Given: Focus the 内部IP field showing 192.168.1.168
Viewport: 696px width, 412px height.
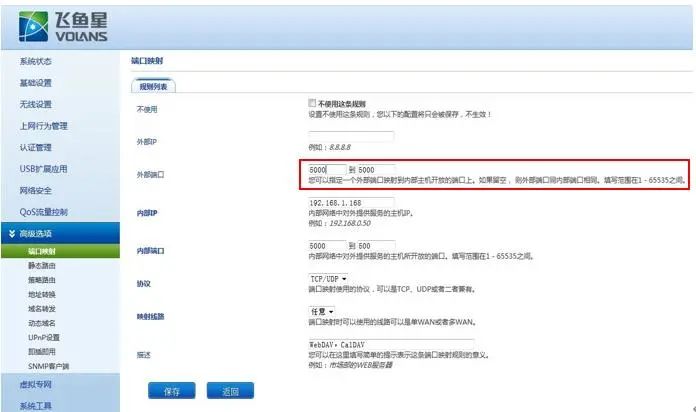Looking at the screenshot, I should [351, 203].
